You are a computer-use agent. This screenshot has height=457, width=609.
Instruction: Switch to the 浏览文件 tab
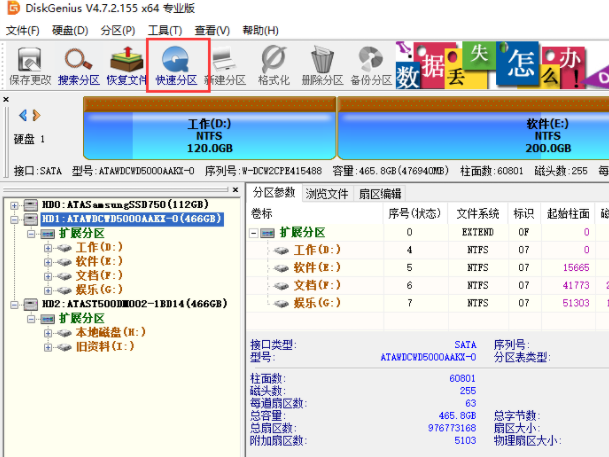[327, 193]
